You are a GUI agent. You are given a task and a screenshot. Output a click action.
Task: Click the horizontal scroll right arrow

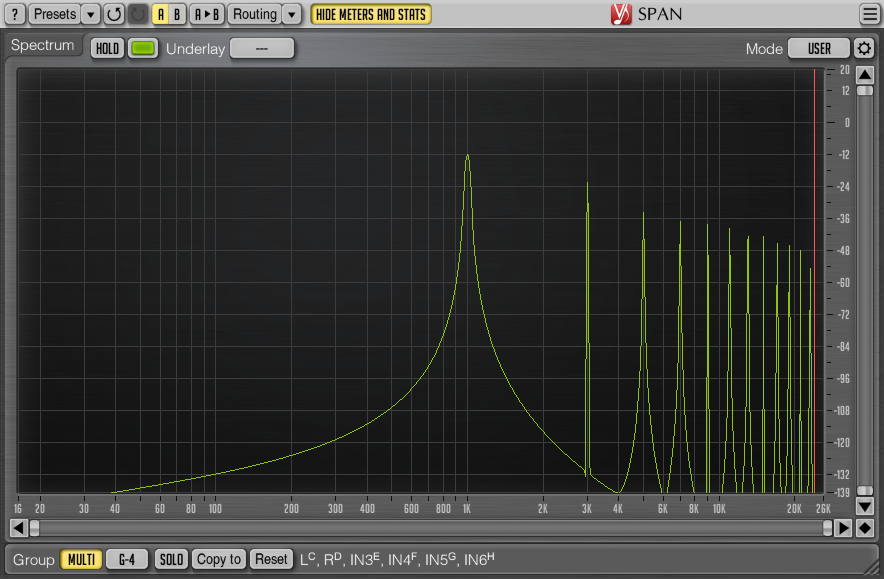tap(843, 528)
